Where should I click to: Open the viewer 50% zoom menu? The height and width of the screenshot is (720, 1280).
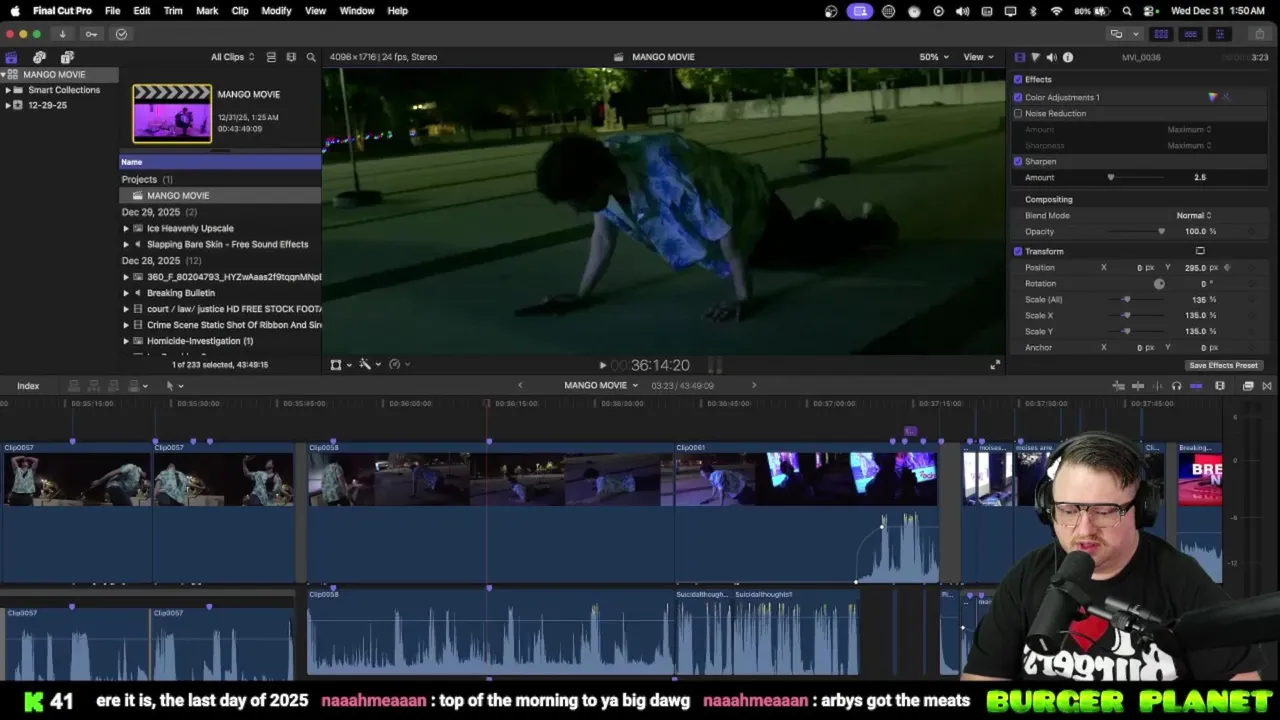coord(934,57)
